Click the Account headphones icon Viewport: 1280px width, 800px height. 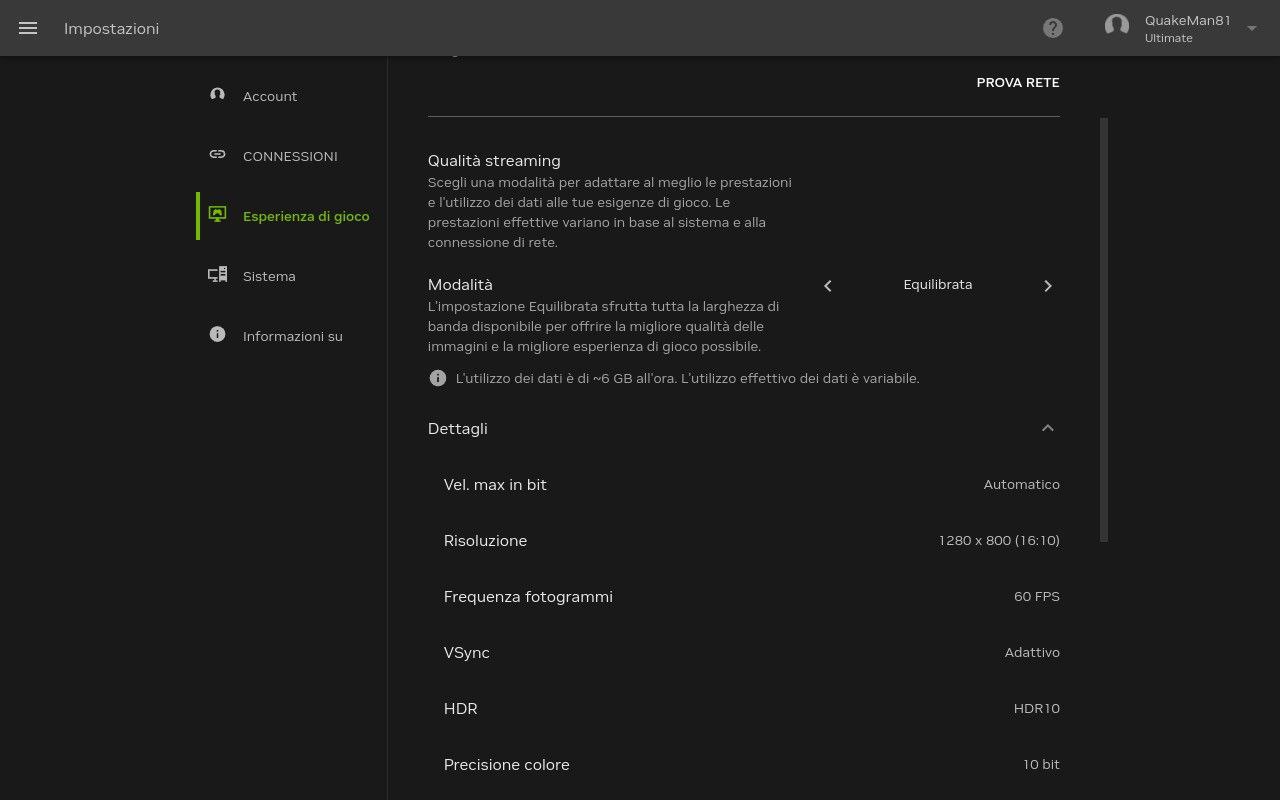(217, 94)
